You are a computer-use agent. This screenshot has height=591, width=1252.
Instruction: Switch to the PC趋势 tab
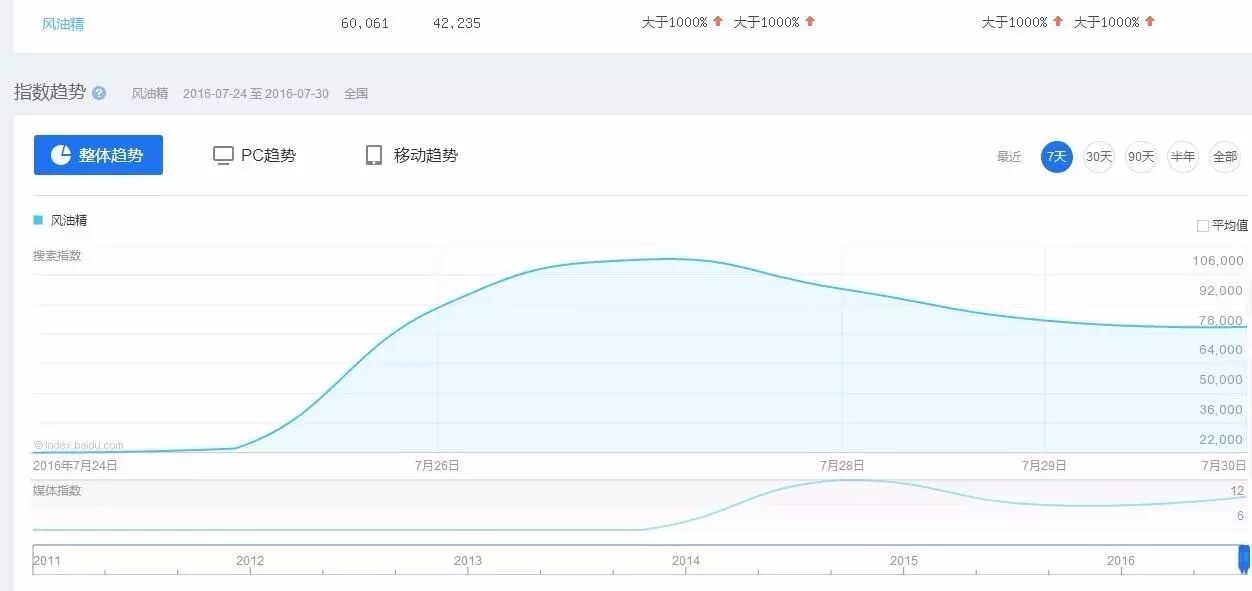point(255,155)
